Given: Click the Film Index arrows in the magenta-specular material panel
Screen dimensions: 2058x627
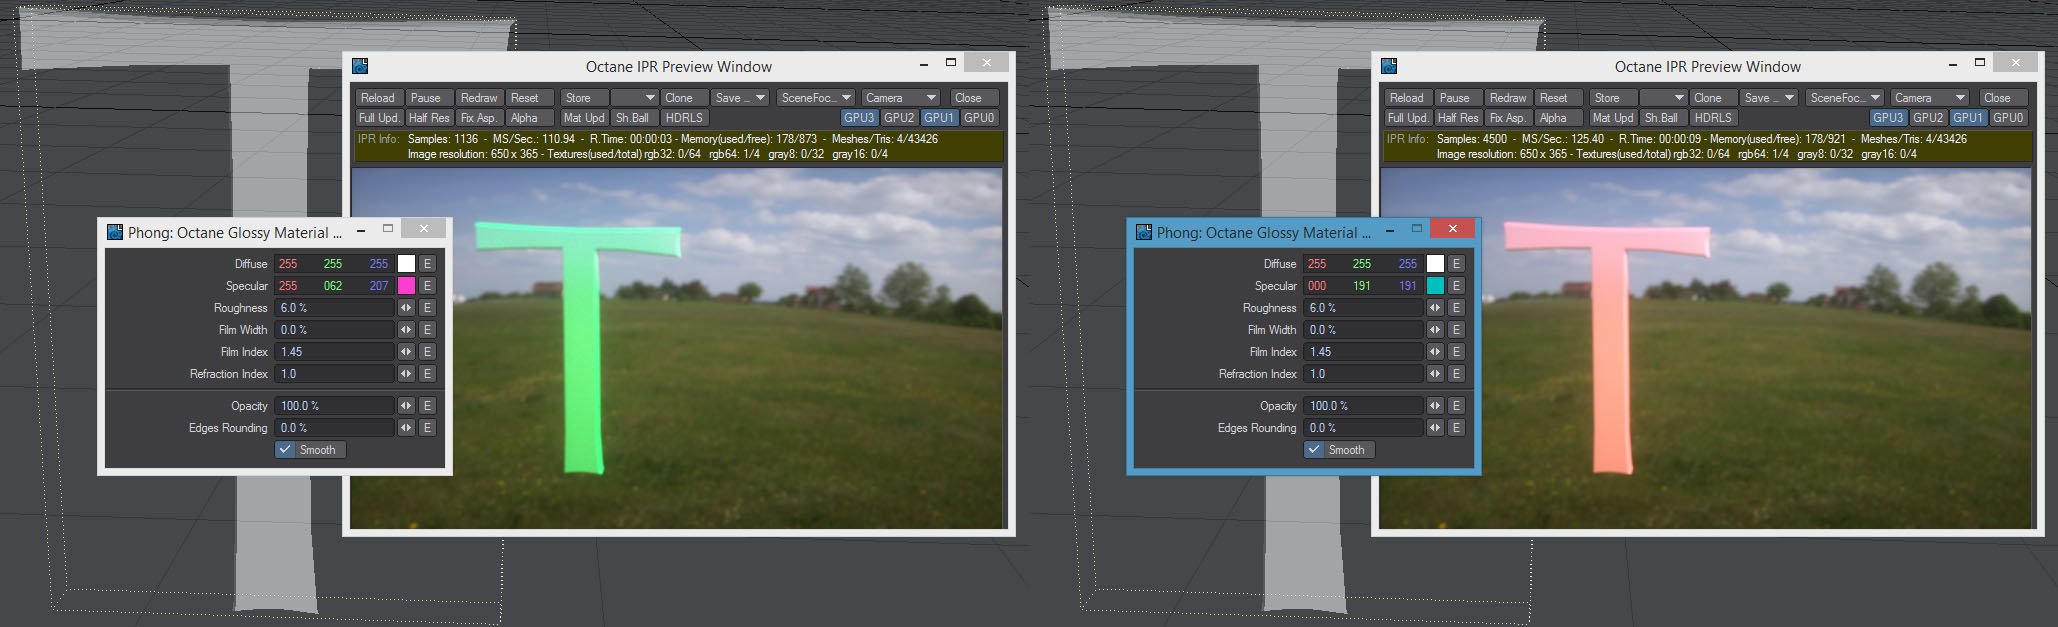Looking at the screenshot, I should [406, 352].
